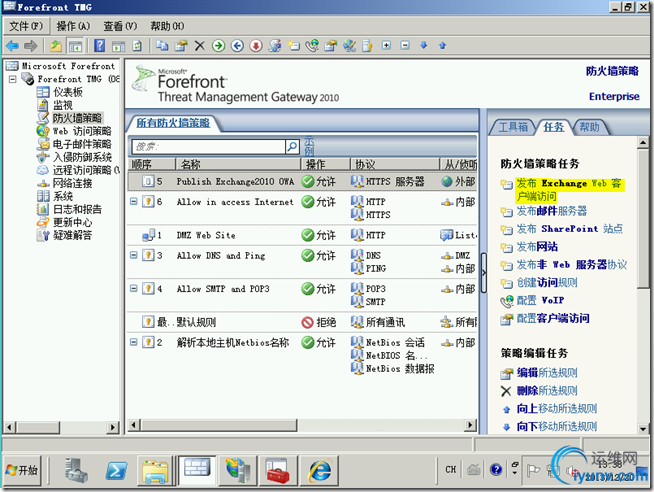Click the red down-arrow circle toolbar icon
The height and width of the screenshot is (492, 654).
coord(256,45)
